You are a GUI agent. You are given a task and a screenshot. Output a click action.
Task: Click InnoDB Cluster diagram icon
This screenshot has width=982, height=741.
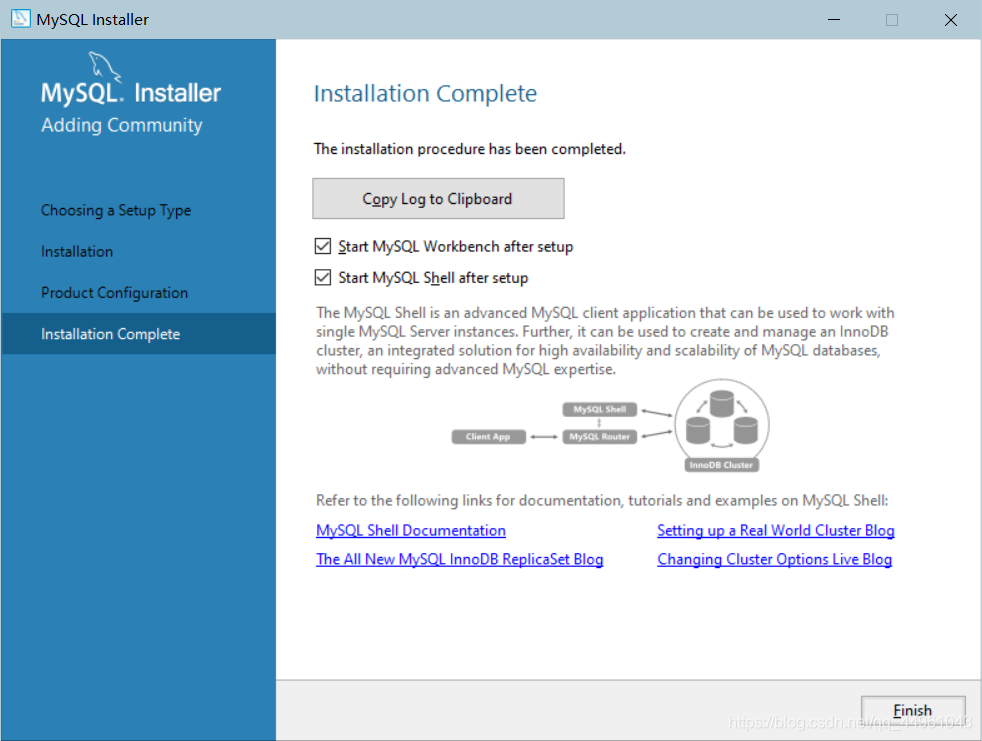721,425
